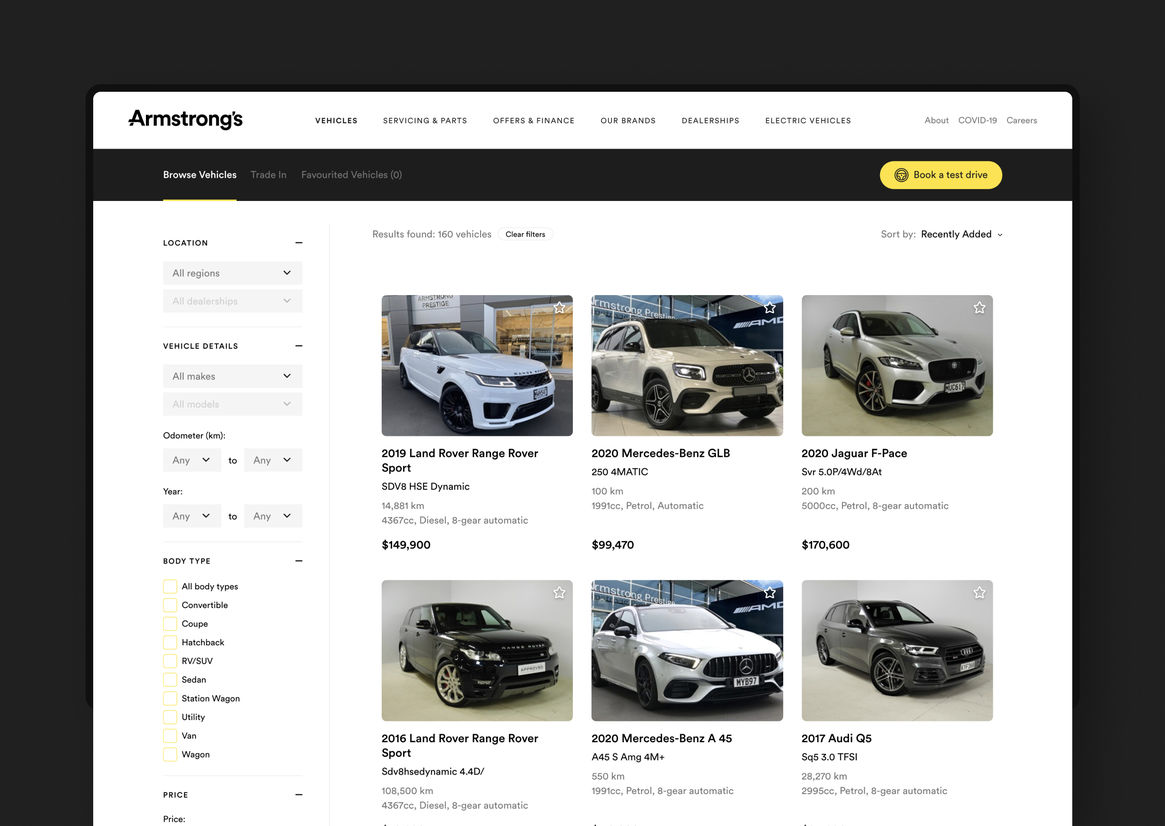This screenshot has width=1165, height=826.
Task: Enable the RV/SUV body type filter
Action: [x=170, y=661]
